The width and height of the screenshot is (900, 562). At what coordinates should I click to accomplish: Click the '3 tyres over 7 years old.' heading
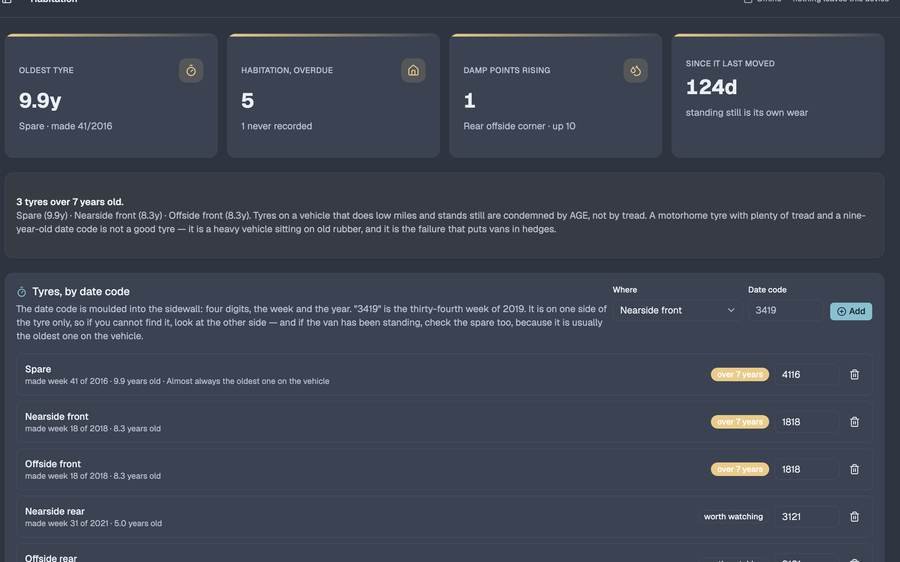[x=70, y=201]
